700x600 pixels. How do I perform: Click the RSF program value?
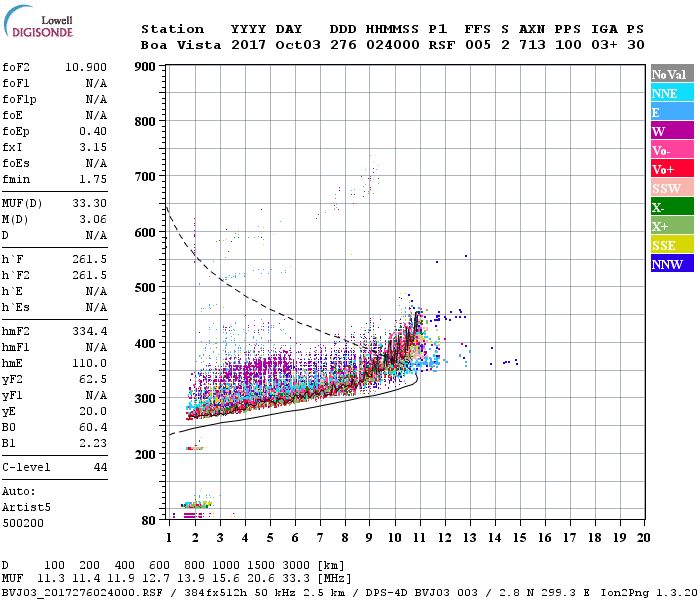442,45
